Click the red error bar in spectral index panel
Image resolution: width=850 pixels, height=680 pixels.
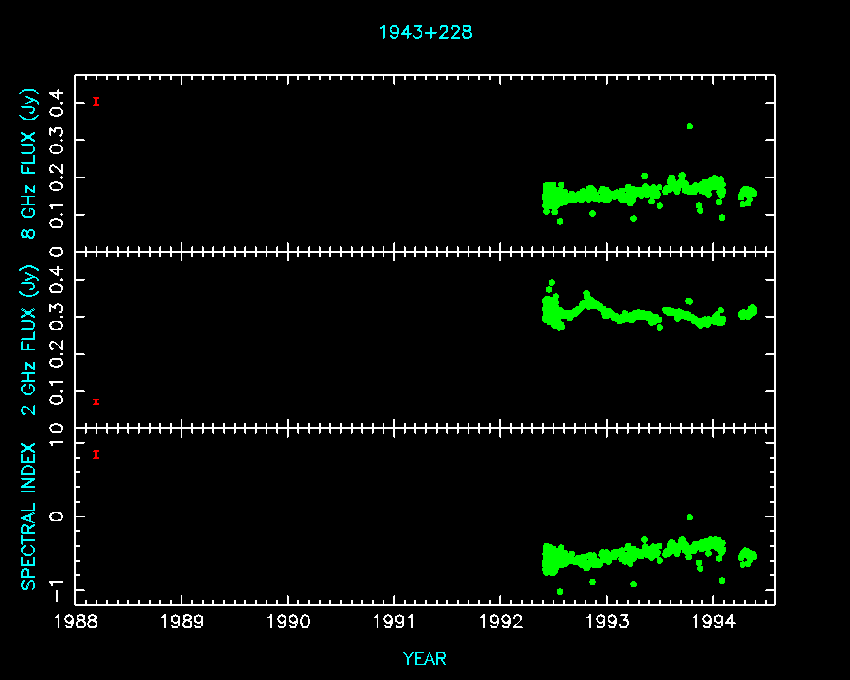96,454
